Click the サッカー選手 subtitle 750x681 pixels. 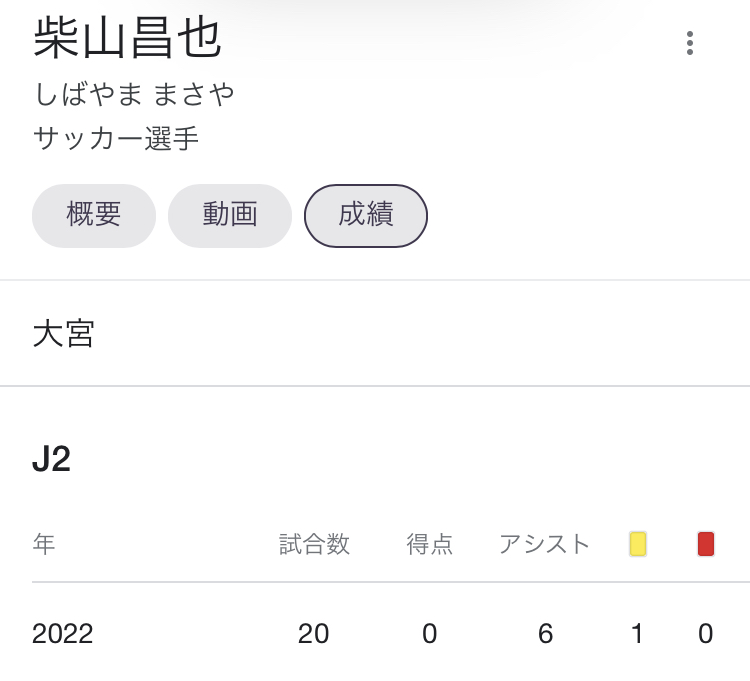click(x=116, y=138)
